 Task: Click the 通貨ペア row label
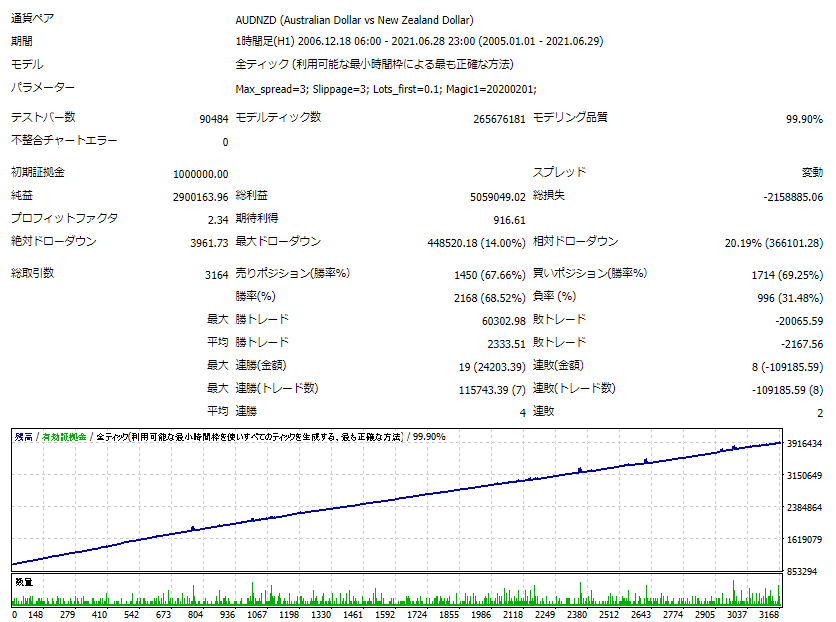pos(33,18)
